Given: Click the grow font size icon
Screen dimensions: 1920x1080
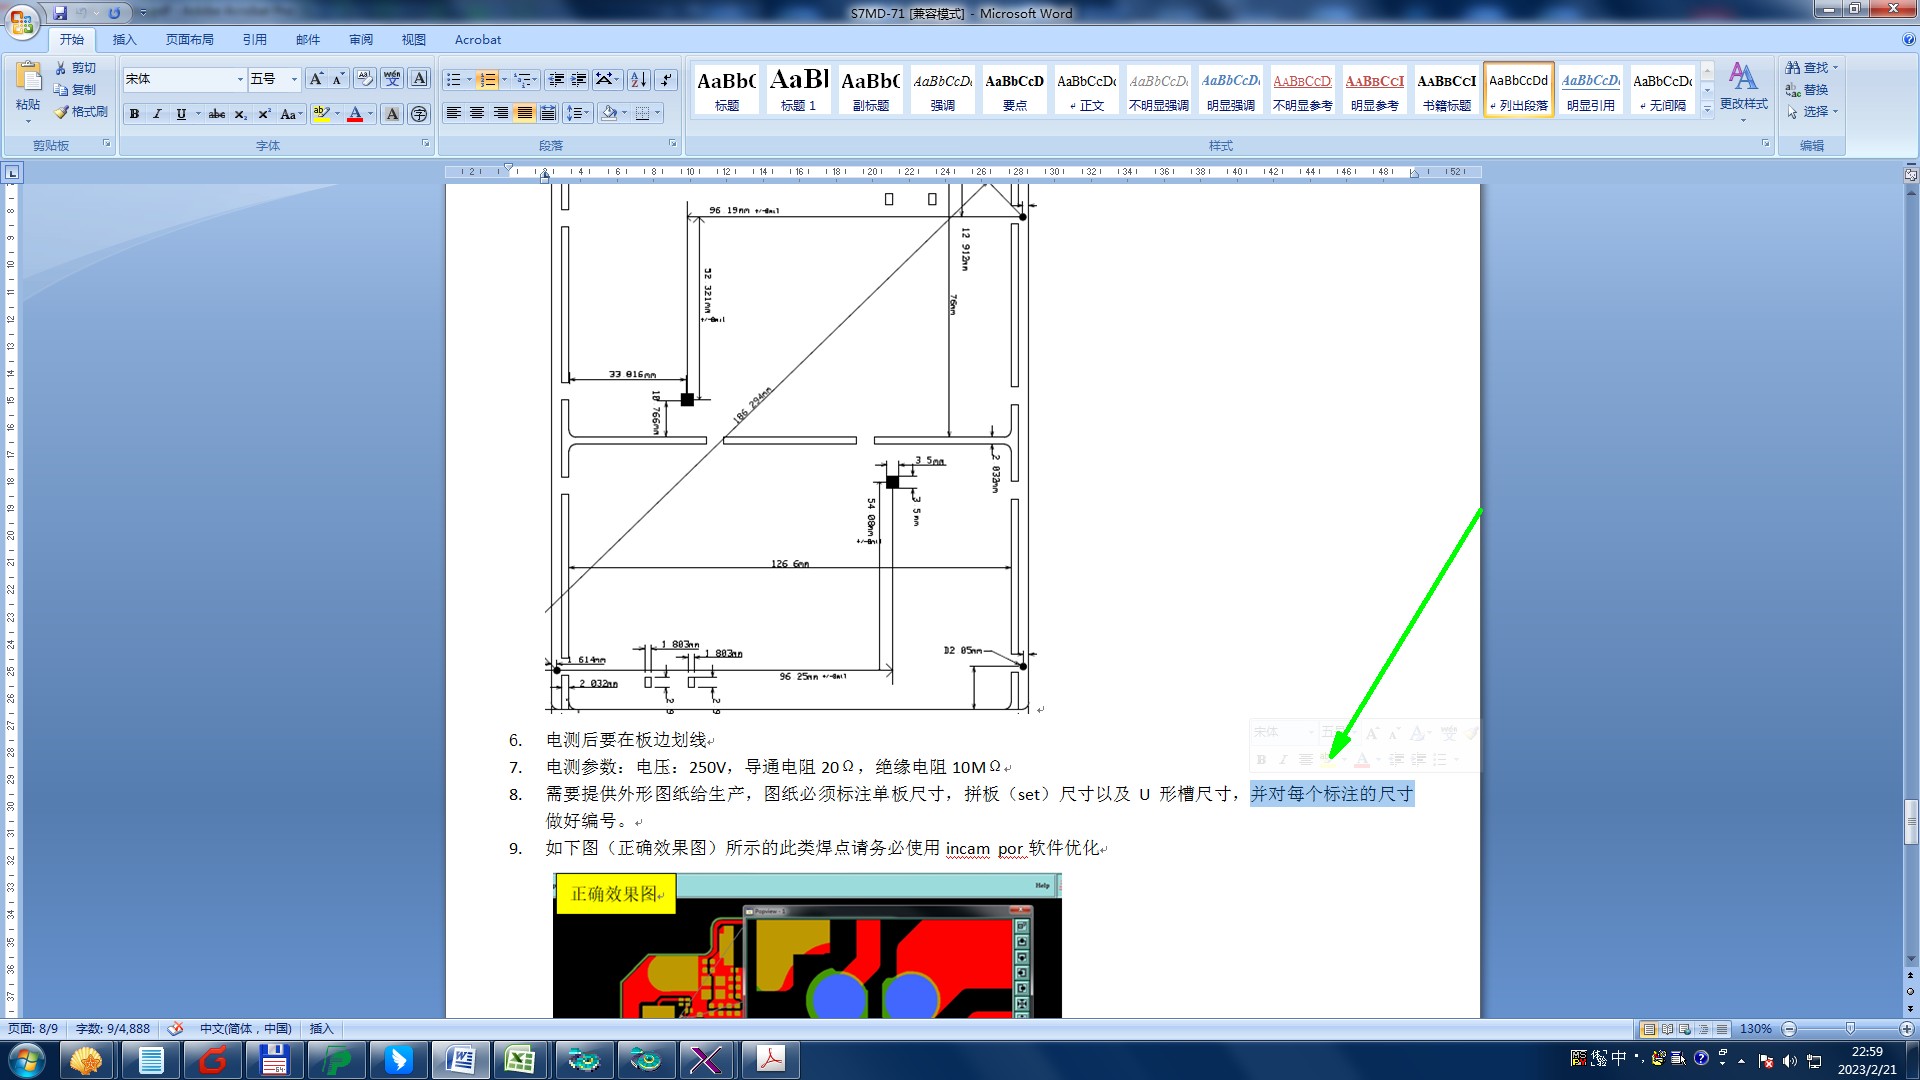Looking at the screenshot, I should tap(316, 79).
